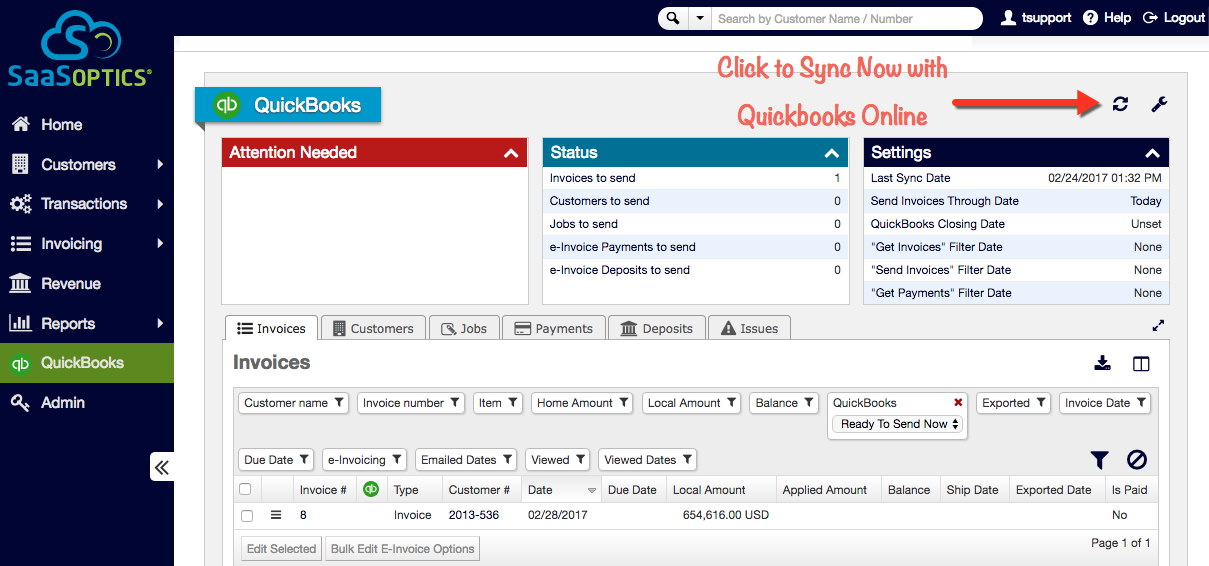Click the apply filter funnel icon
The image size is (1209, 566).
click(x=1099, y=460)
